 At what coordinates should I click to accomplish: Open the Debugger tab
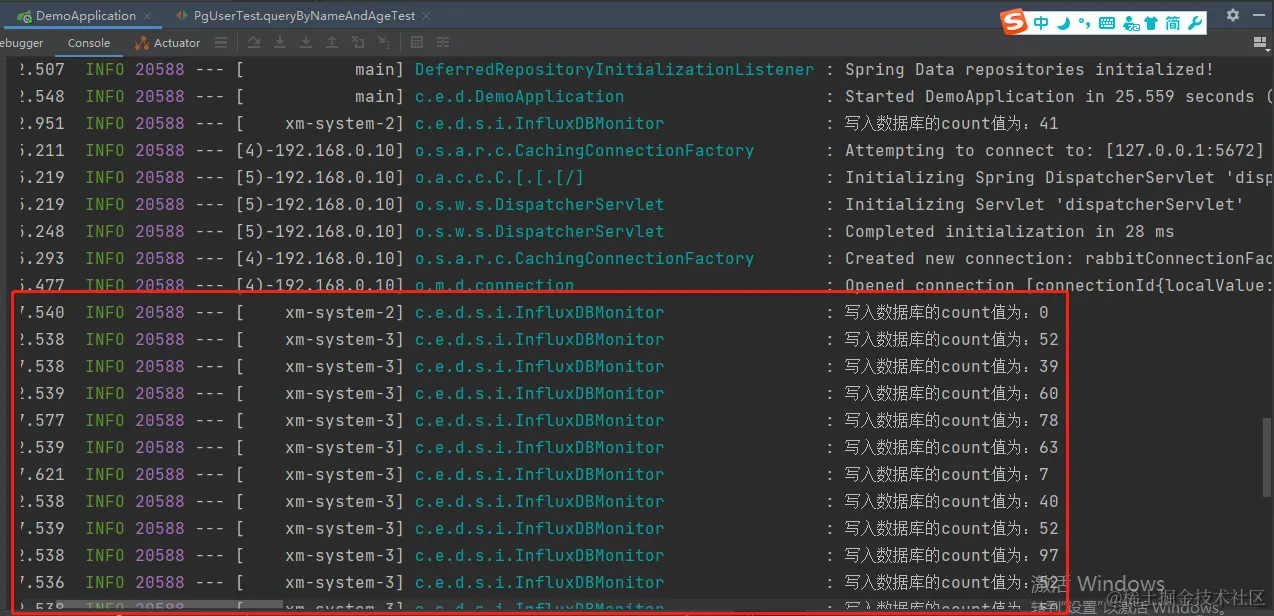[x=22, y=43]
